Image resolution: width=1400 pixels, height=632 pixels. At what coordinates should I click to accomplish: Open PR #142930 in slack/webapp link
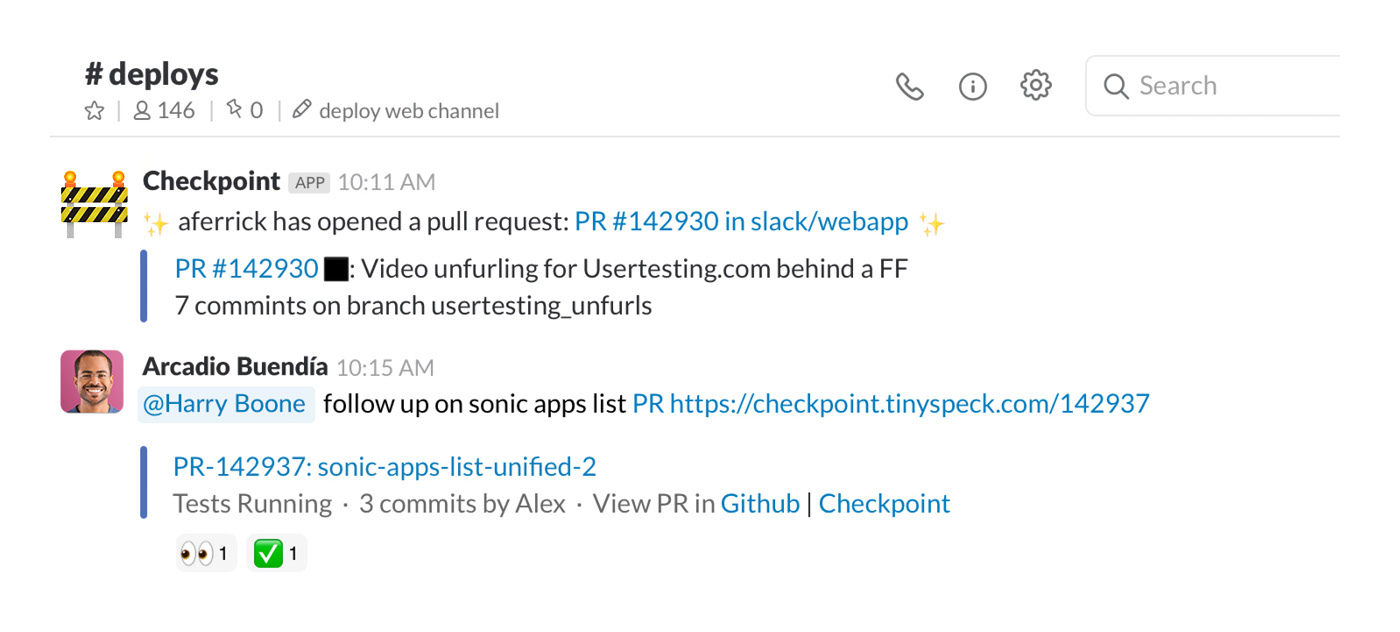click(x=741, y=222)
